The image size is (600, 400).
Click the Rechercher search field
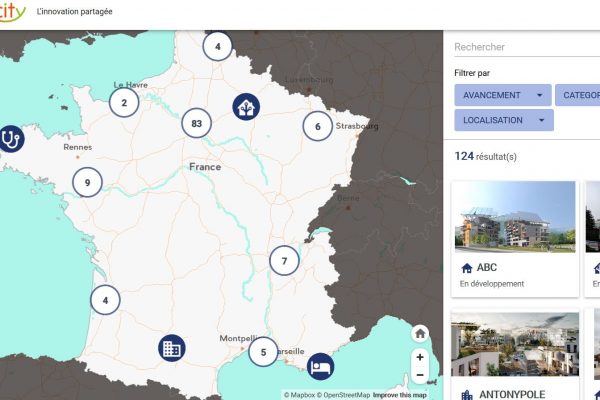[x=520, y=47]
